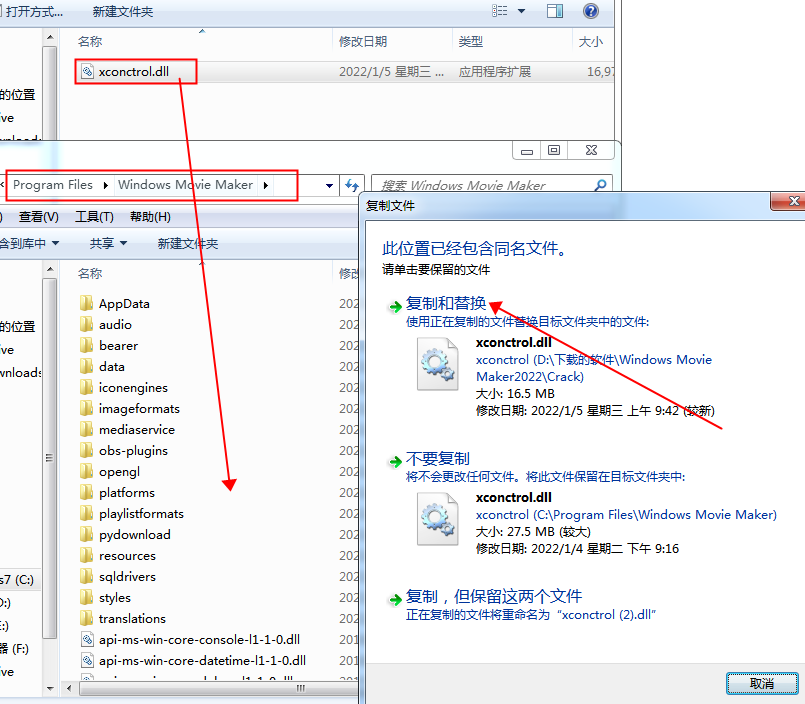Click Windows Movie Maker breadcrumb segment
Screen dimensions: 805x704
[x=185, y=185]
